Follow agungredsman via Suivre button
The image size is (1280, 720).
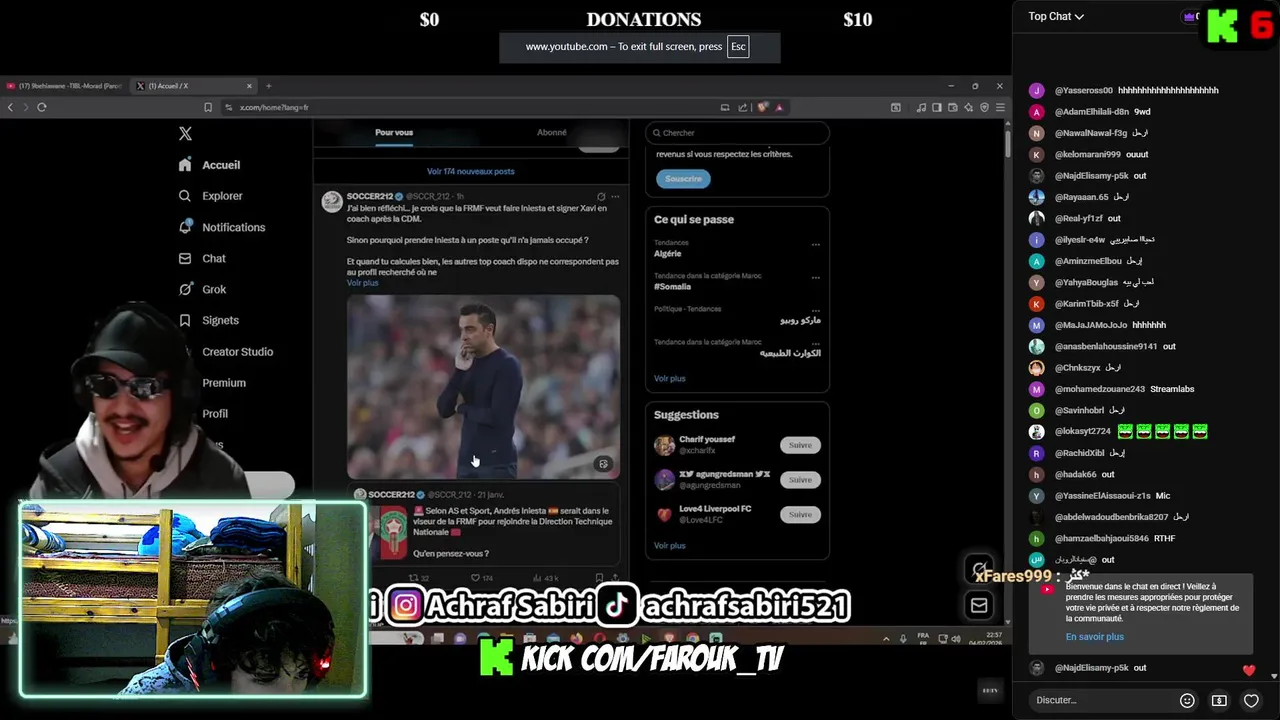click(800, 480)
